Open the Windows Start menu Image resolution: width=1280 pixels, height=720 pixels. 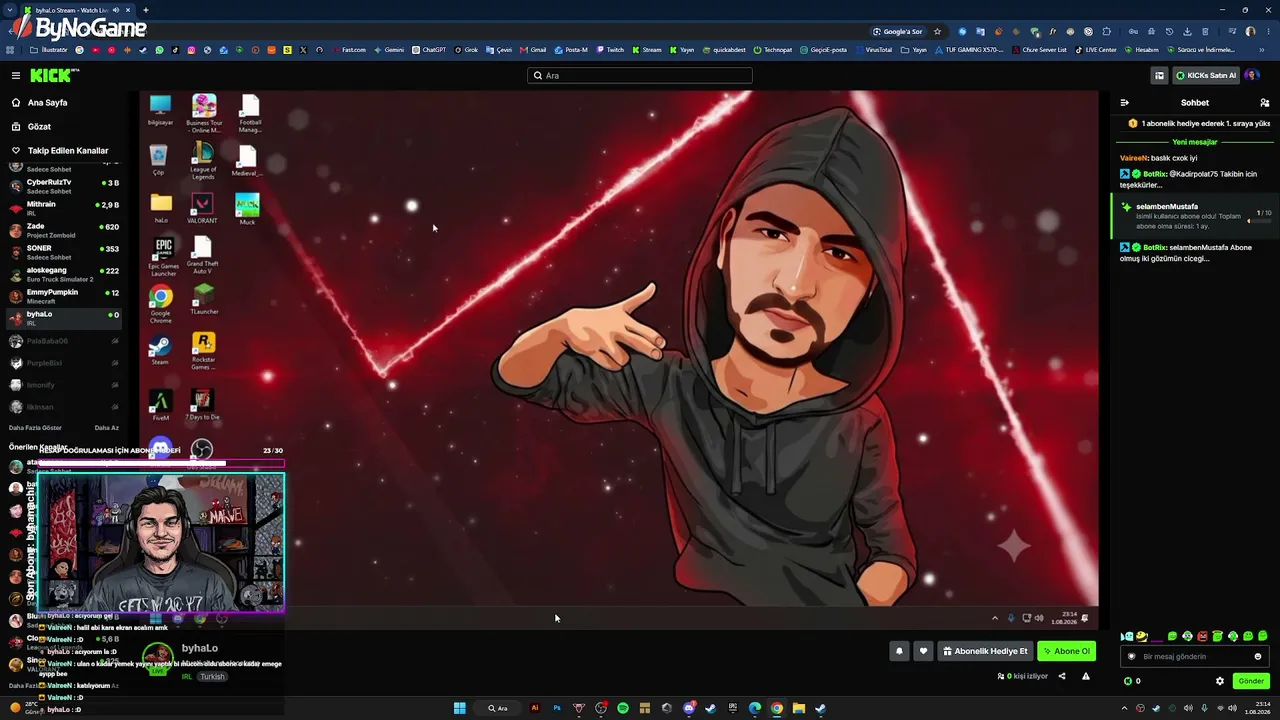[460, 708]
